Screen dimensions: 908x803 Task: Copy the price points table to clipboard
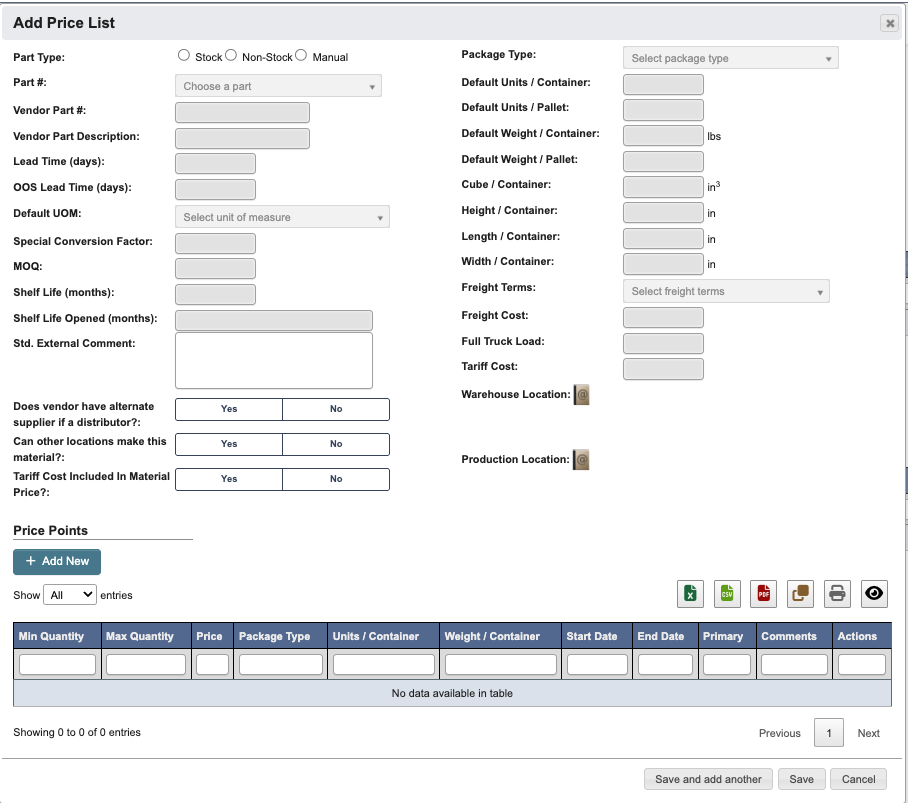(800, 593)
